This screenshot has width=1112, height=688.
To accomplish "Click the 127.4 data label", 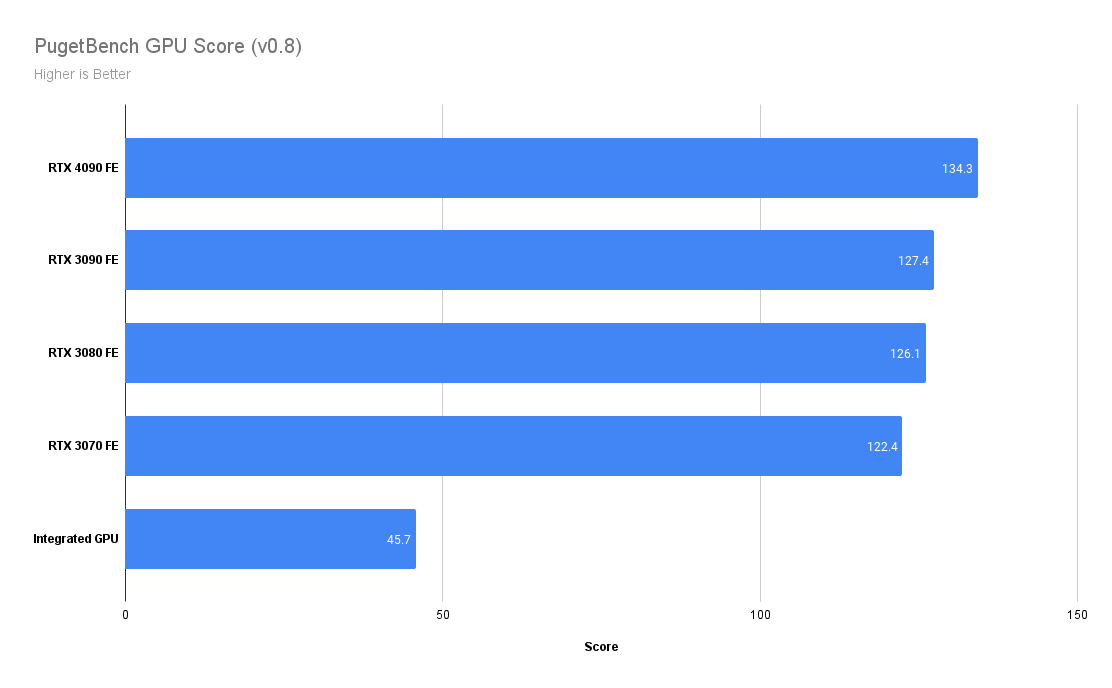I will [913, 260].
